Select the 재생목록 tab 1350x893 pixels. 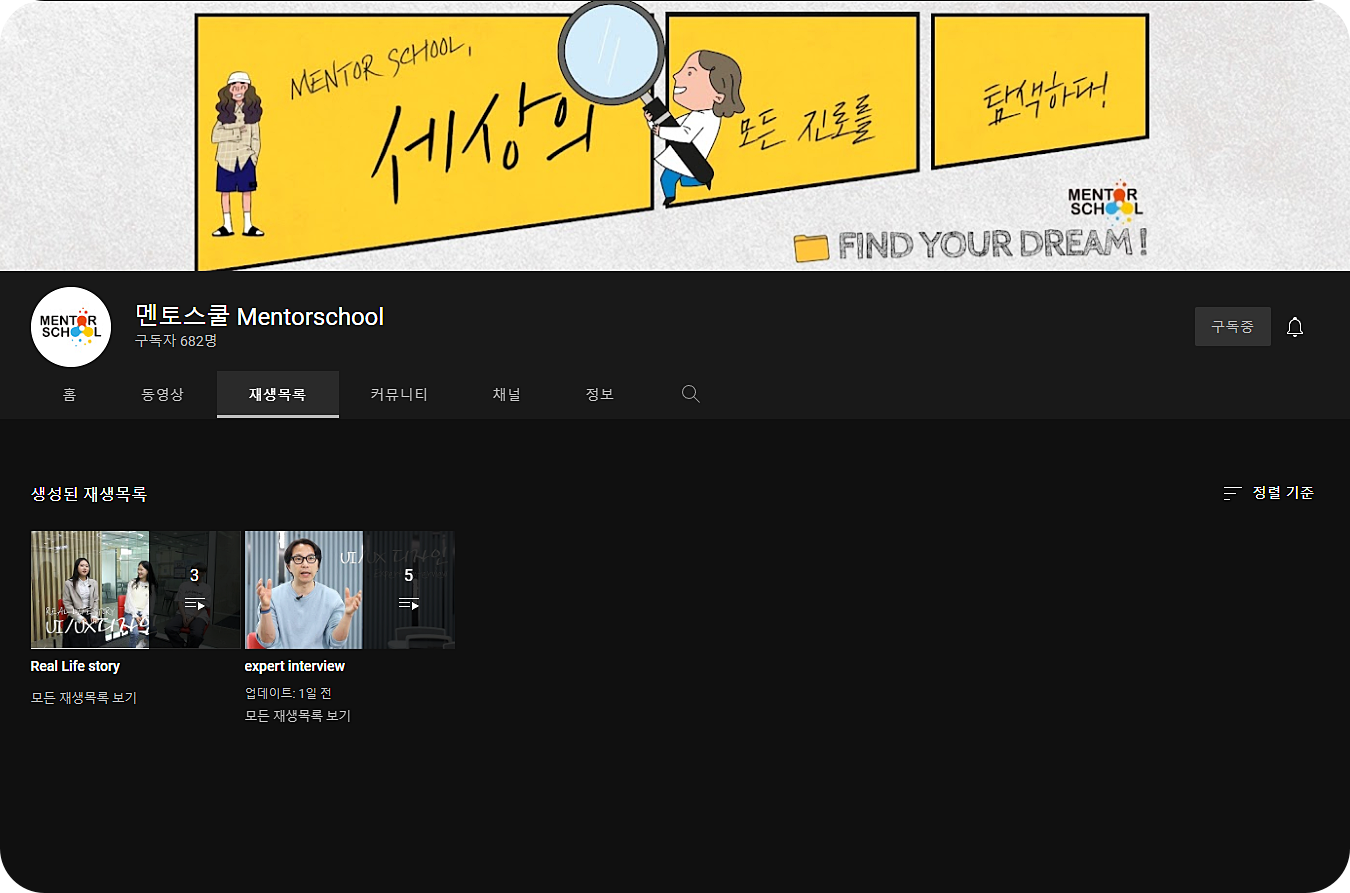tap(278, 394)
